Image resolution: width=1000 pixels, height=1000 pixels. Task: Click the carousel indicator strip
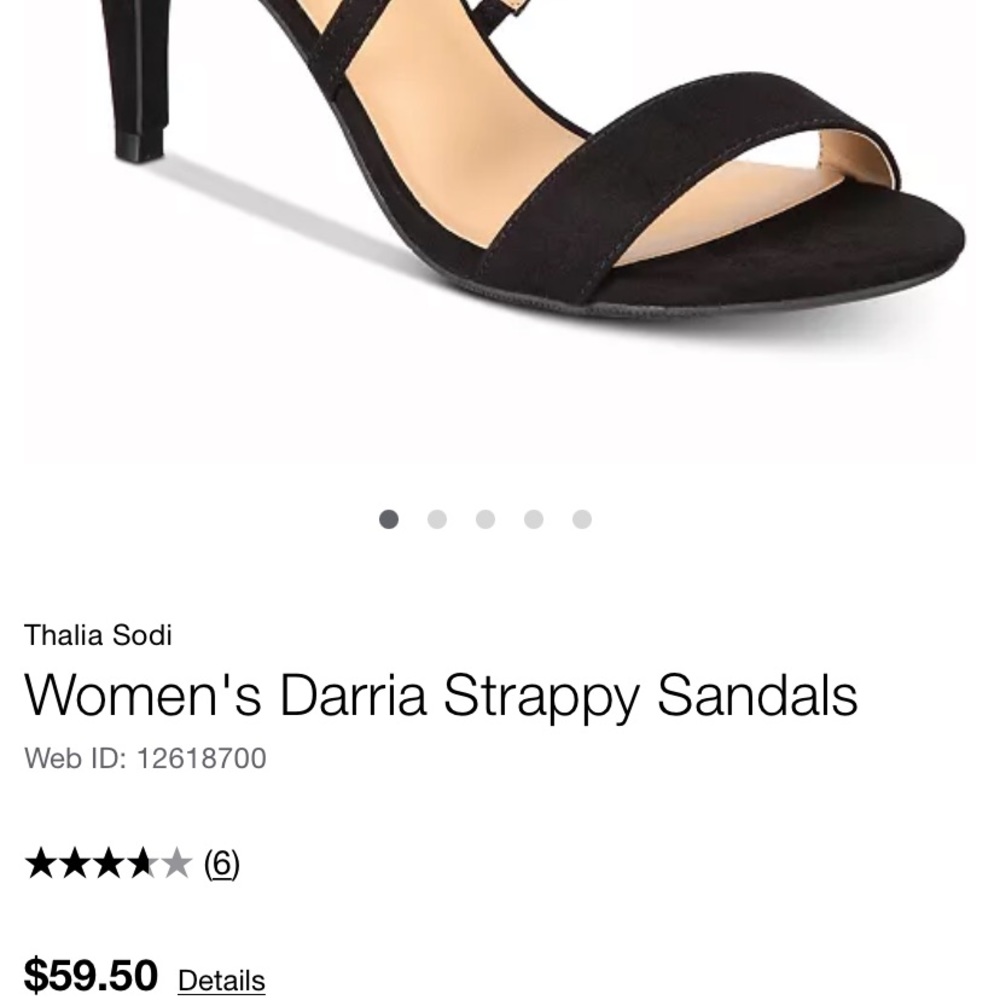486,518
